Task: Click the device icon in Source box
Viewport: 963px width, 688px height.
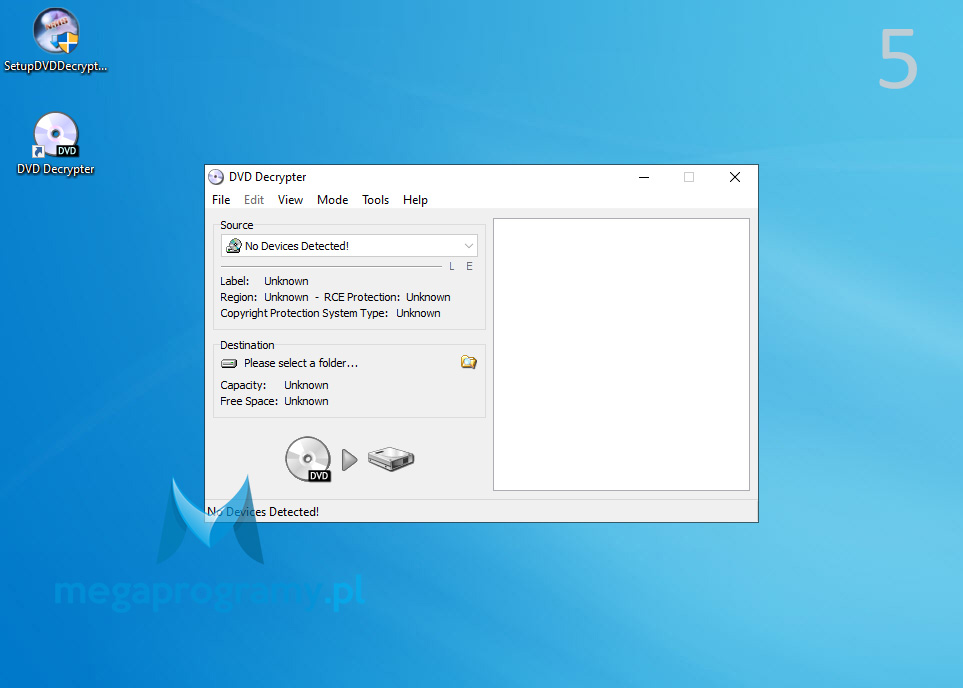Action: 234,246
